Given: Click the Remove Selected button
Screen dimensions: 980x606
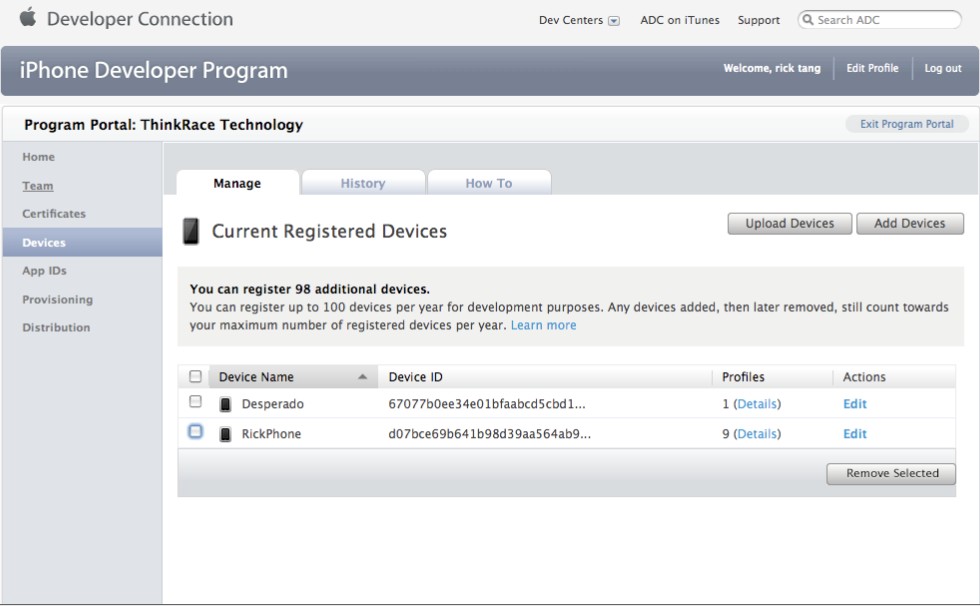Looking at the screenshot, I should [x=891, y=474].
